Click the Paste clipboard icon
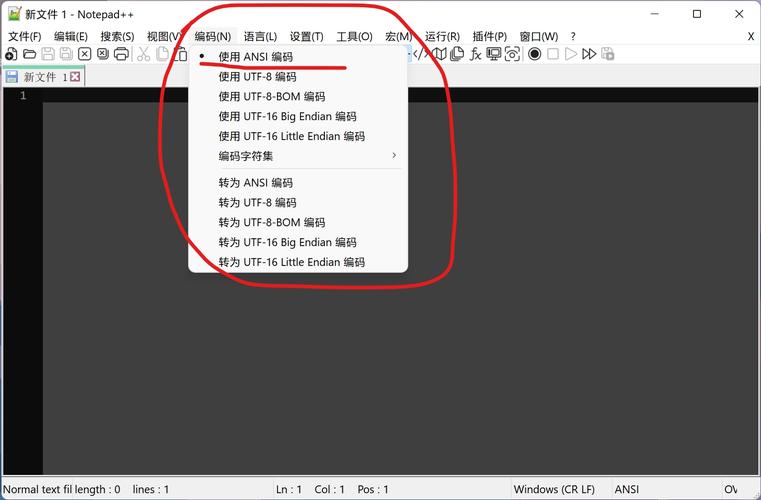This screenshot has width=761, height=500. (x=180, y=54)
